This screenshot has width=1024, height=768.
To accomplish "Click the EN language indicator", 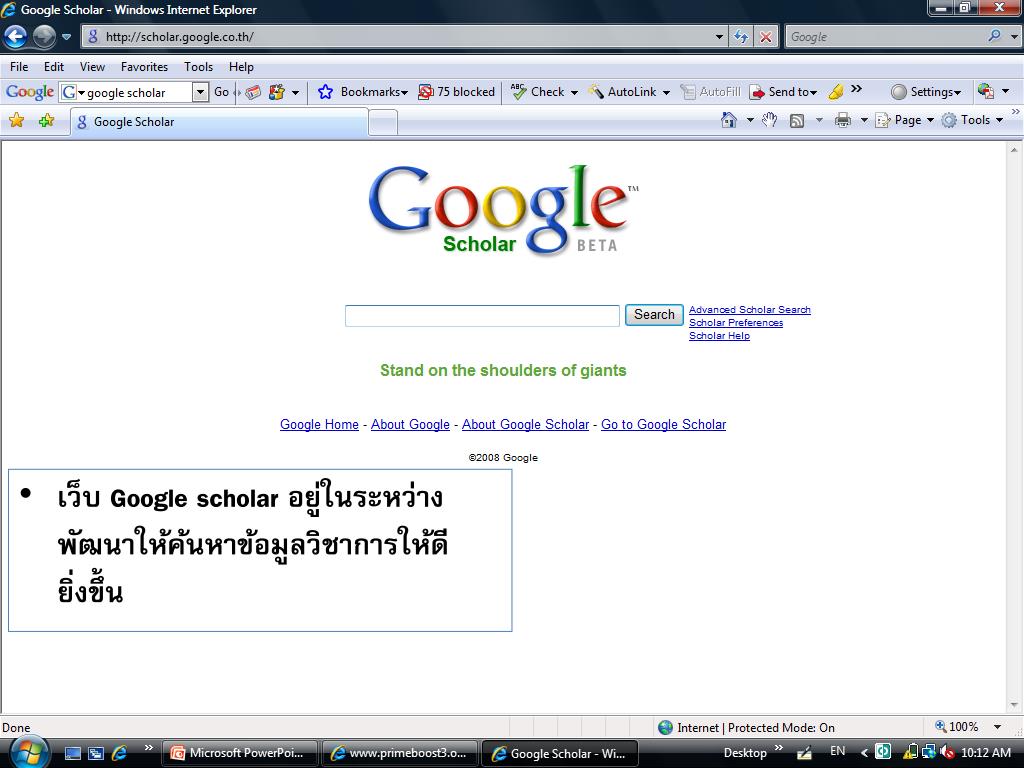I will 837,752.
